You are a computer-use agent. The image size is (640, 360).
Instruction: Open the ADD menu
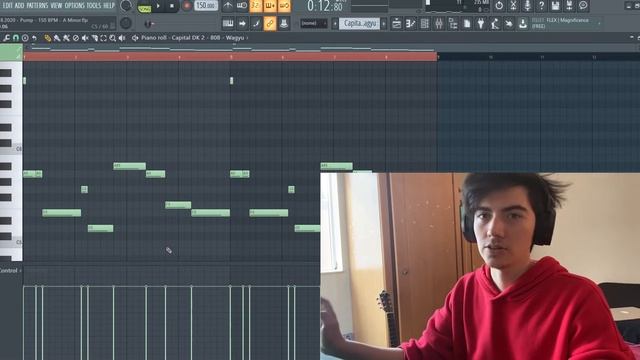click(x=20, y=5)
